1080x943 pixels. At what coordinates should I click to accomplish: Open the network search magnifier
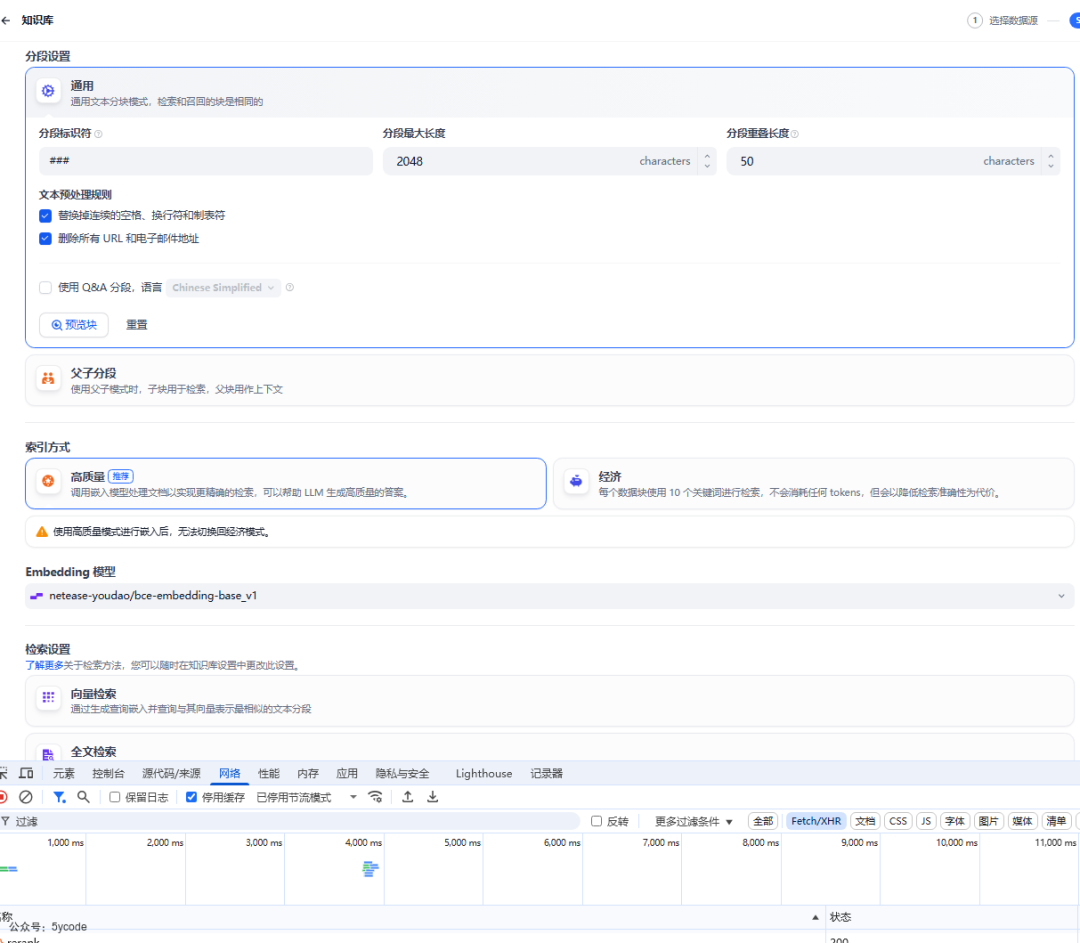click(84, 797)
